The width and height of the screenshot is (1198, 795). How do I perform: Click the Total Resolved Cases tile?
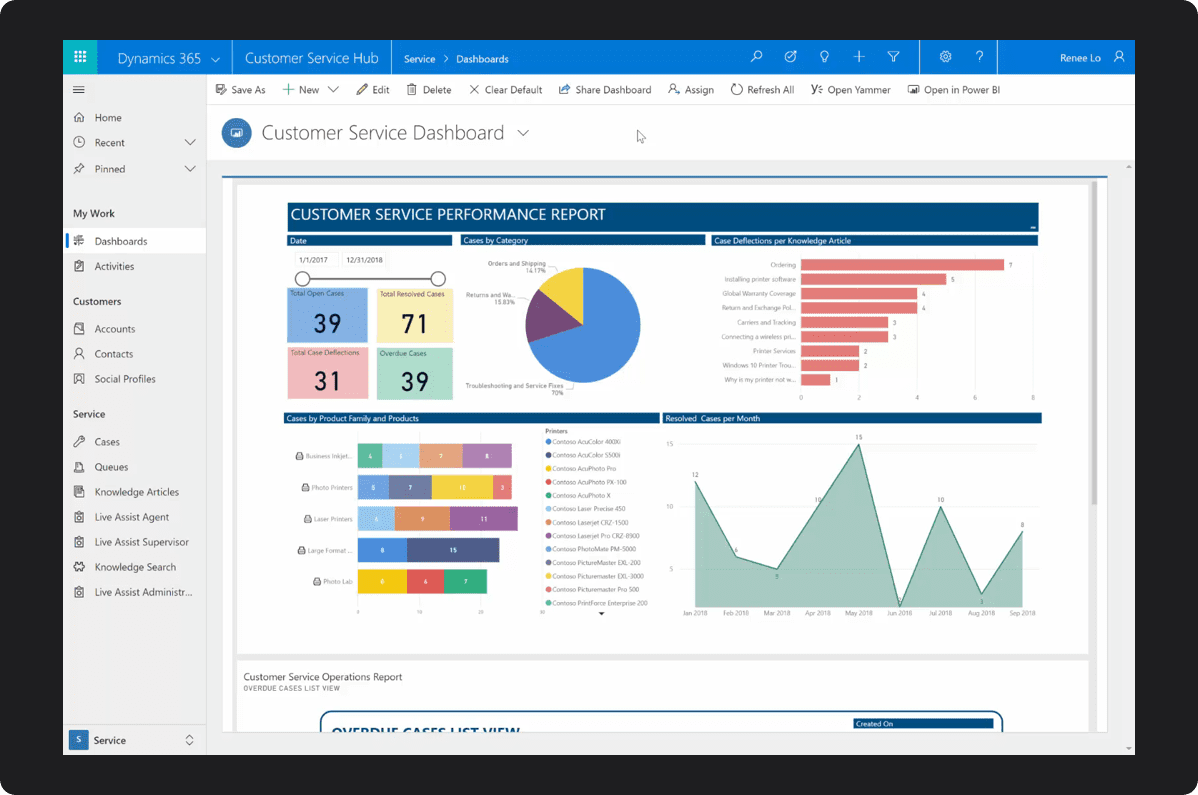pyautogui.click(x=414, y=315)
